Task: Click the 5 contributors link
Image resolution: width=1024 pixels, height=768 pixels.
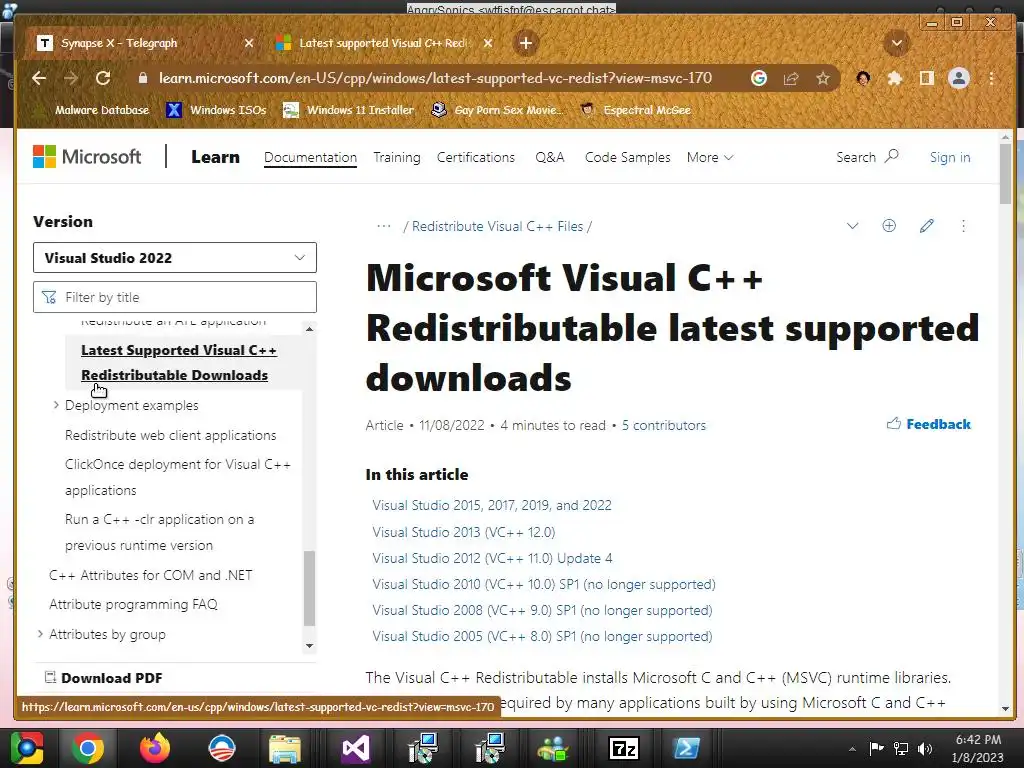Action: click(x=664, y=425)
